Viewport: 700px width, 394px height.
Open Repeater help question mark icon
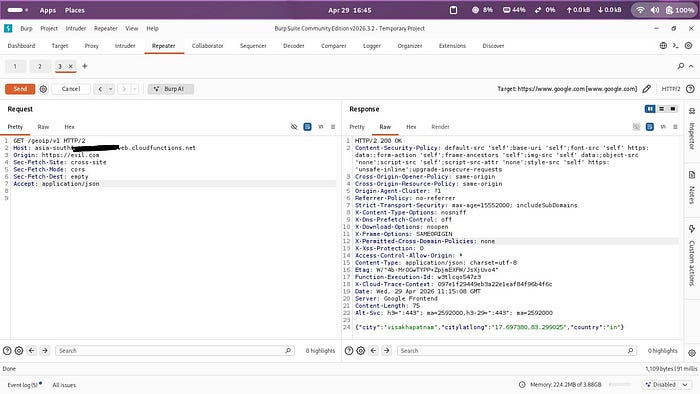[690, 89]
